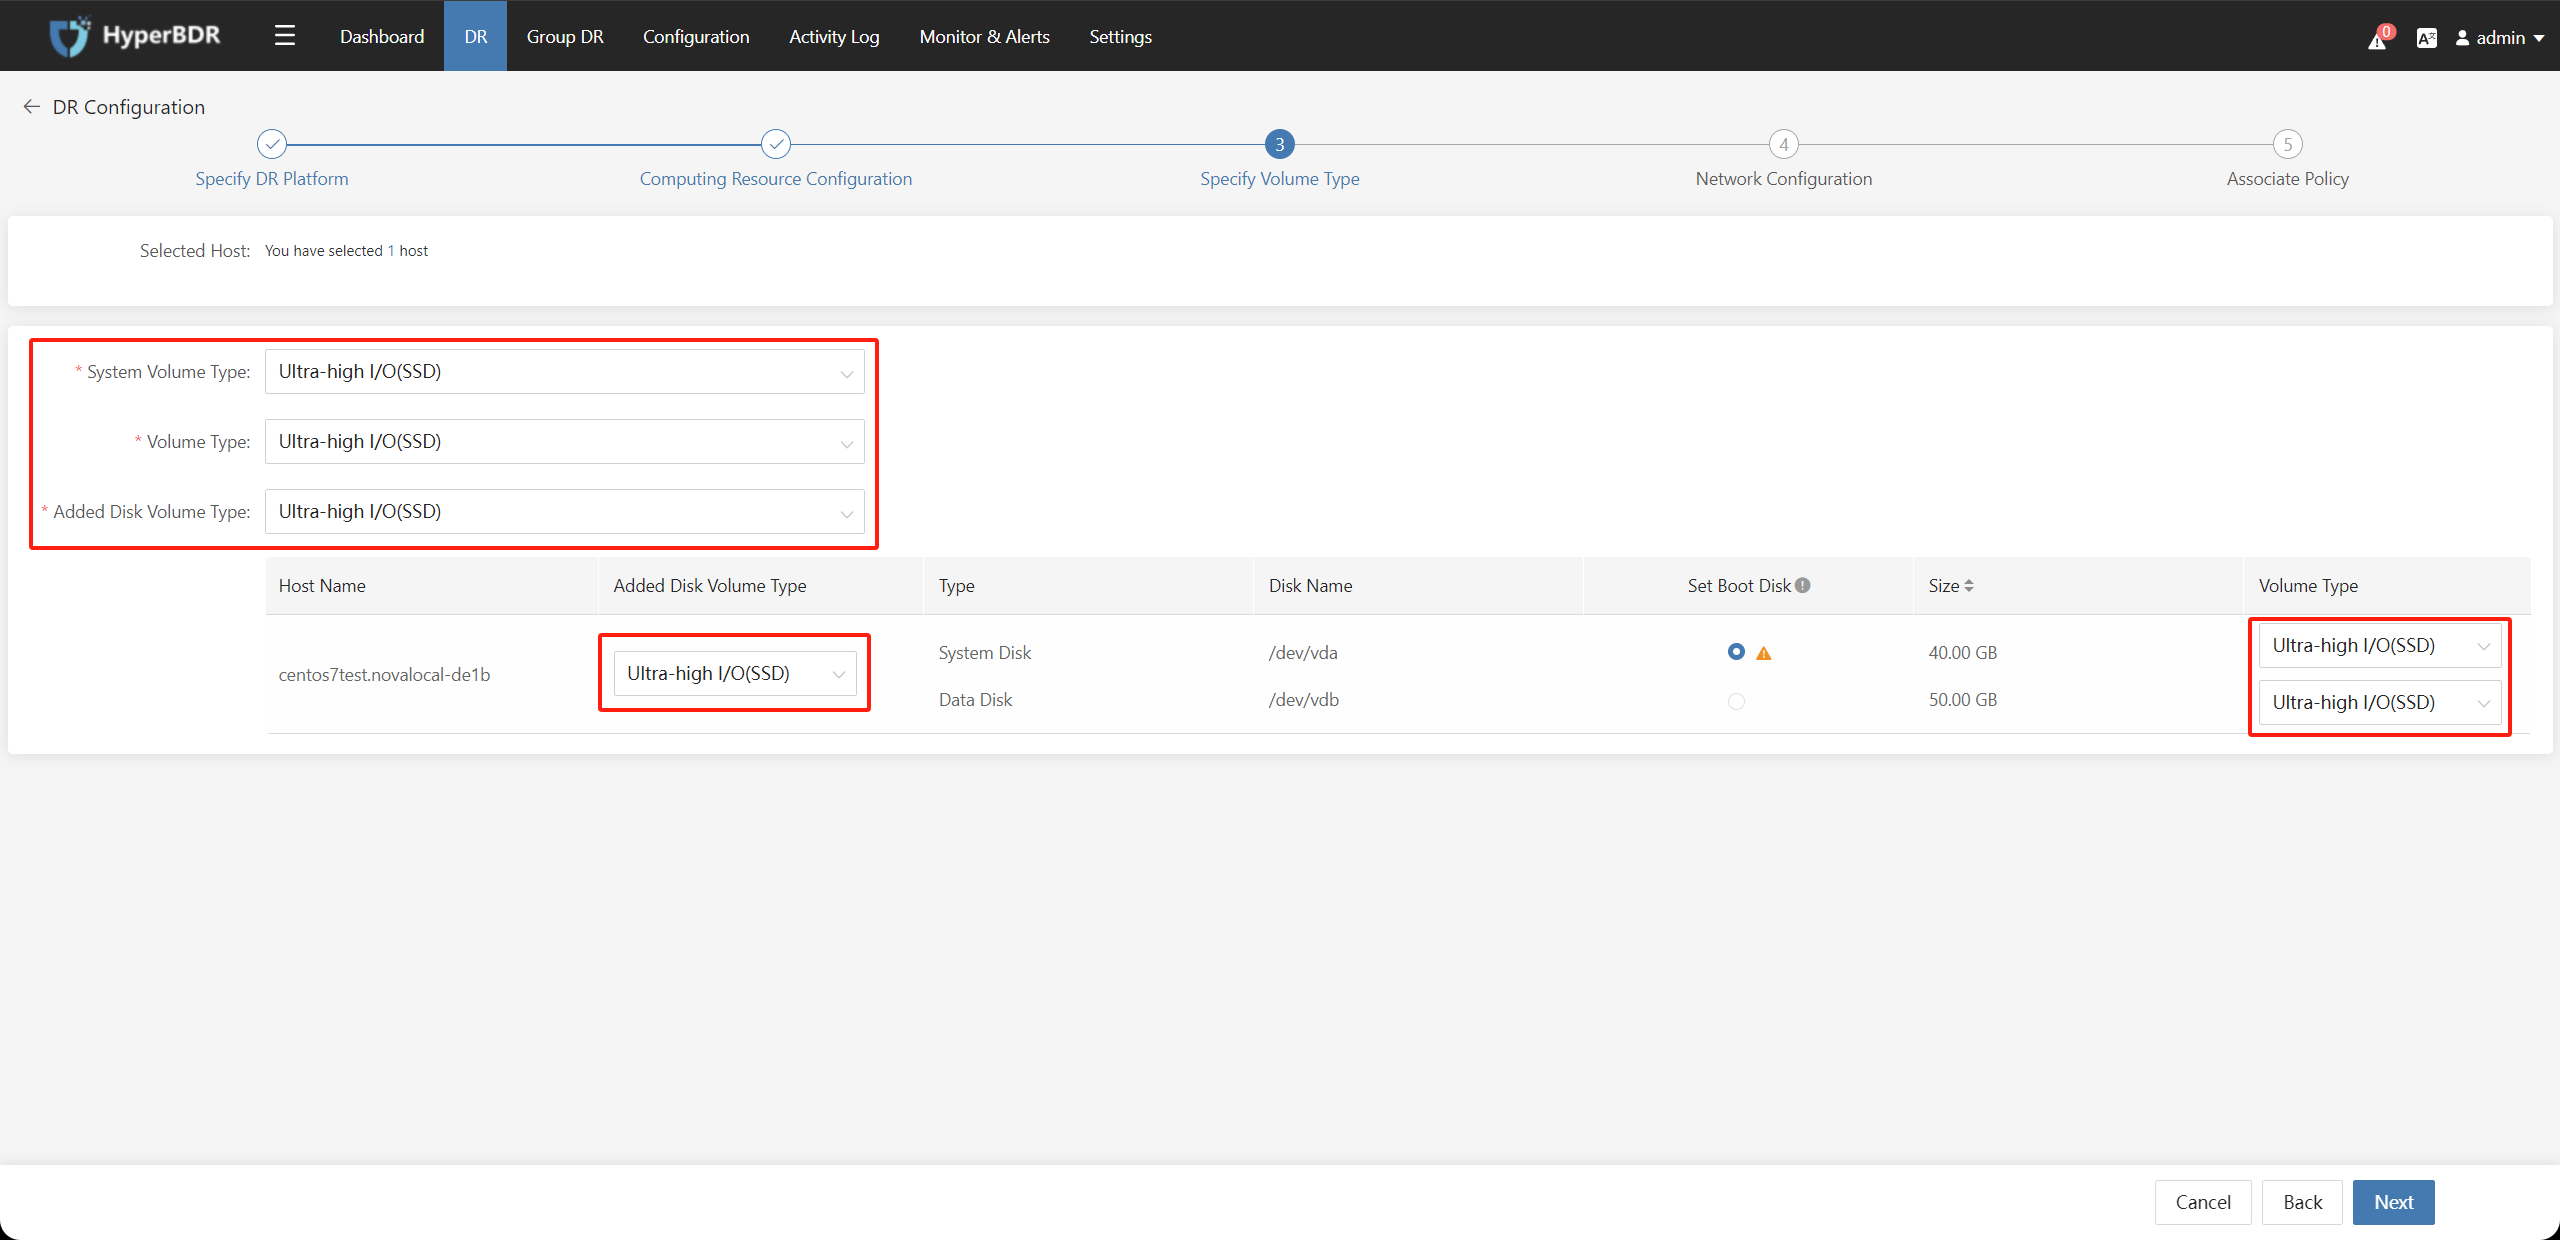Click the Set Boot Disk info icon
Image resolution: width=2560 pixels, height=1240 pixels.
(x=1803, y=586)
